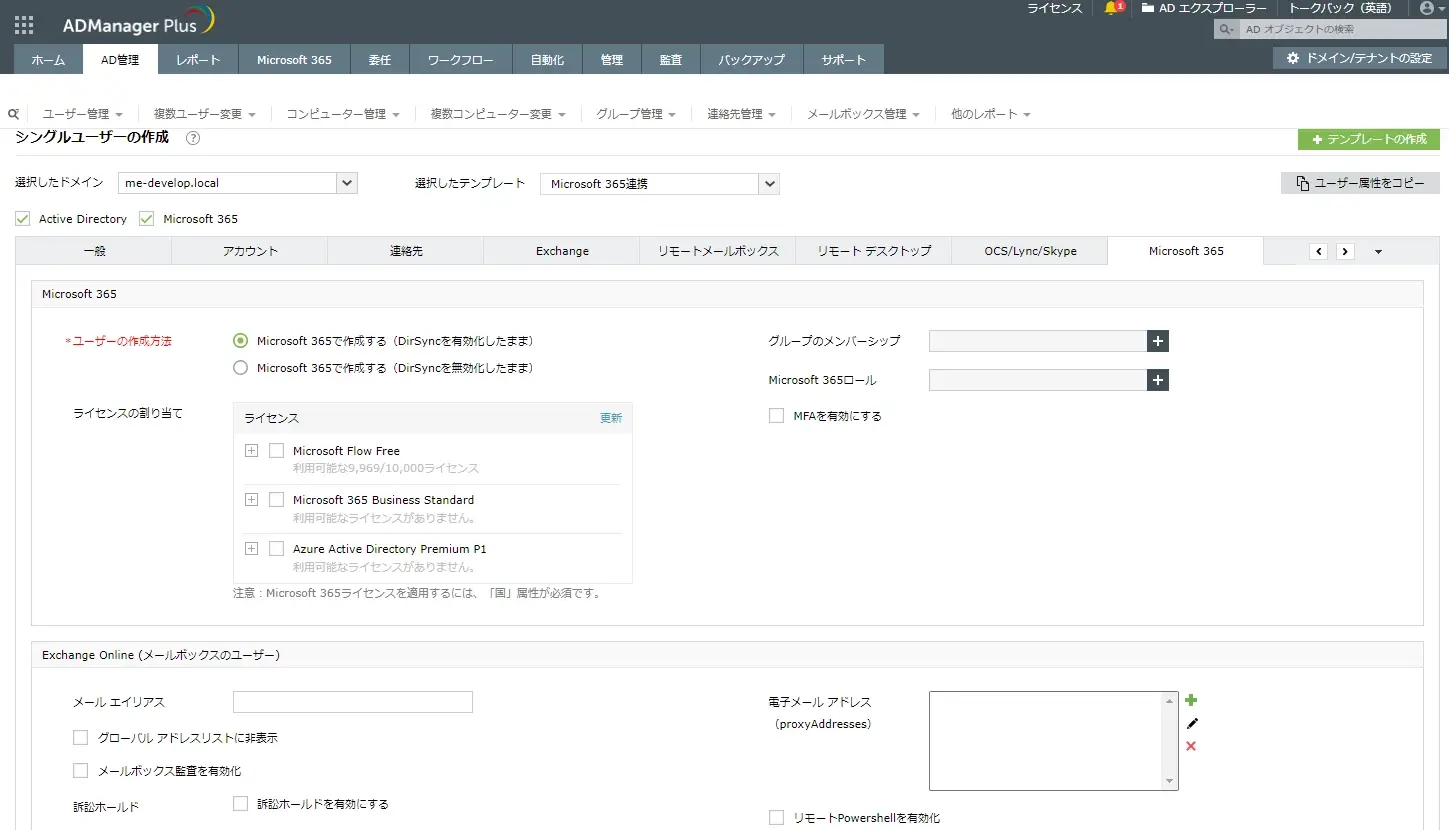Click the help icon next to シングルユーザーの作成
1449x830 pixels.
tap(193, 138)
